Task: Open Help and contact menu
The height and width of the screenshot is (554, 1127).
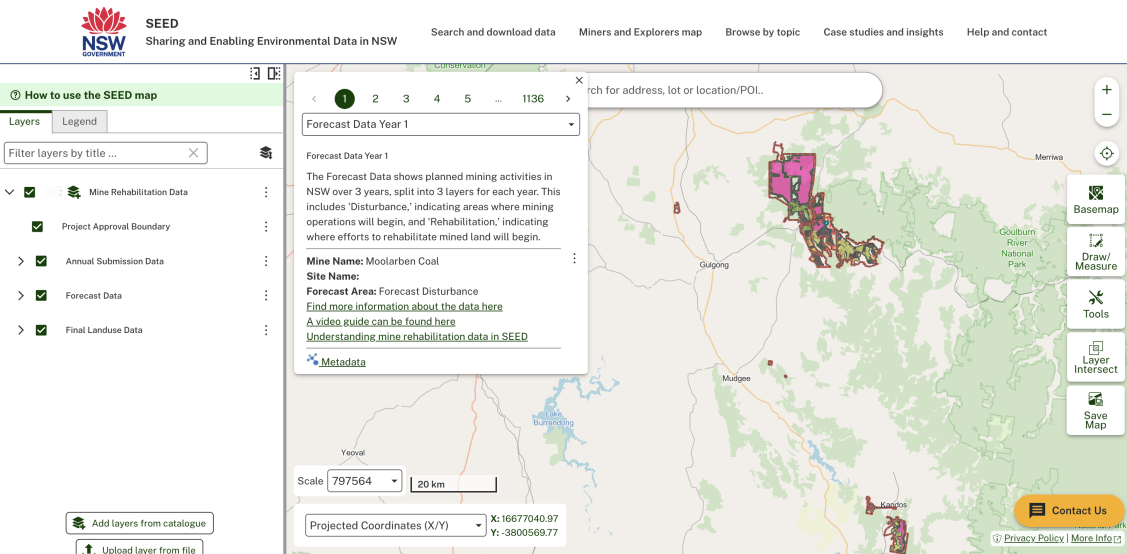Action: tap(1007, 32)
